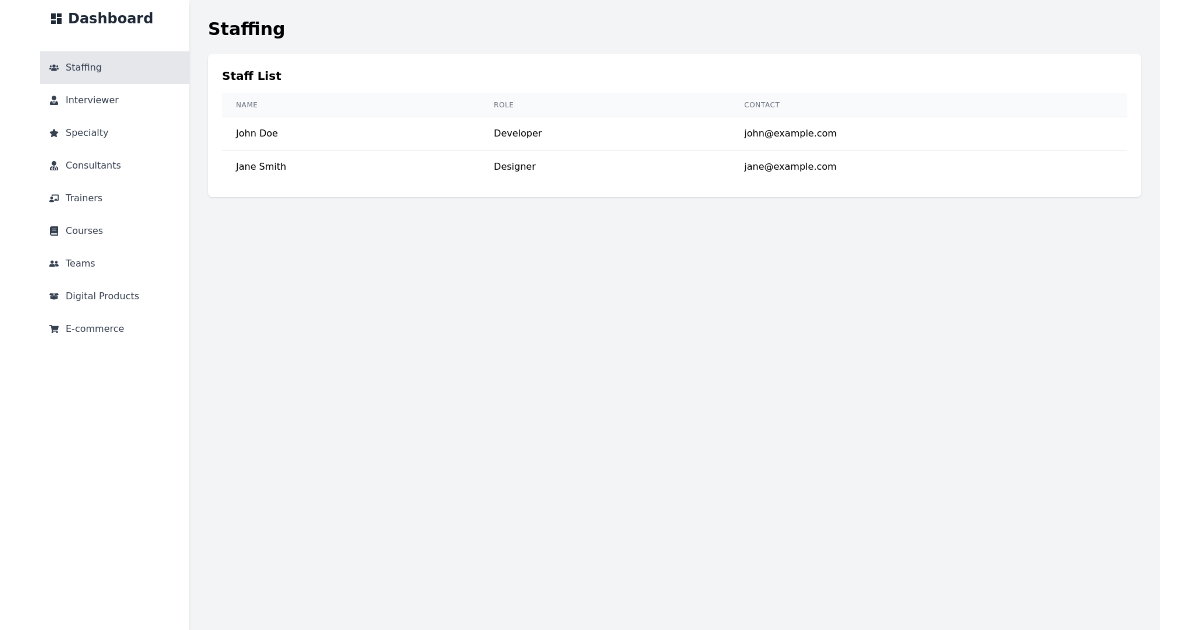Switch to the Teams section
The height and width of the screenshot is (630, 1200).
coord(80,263)
